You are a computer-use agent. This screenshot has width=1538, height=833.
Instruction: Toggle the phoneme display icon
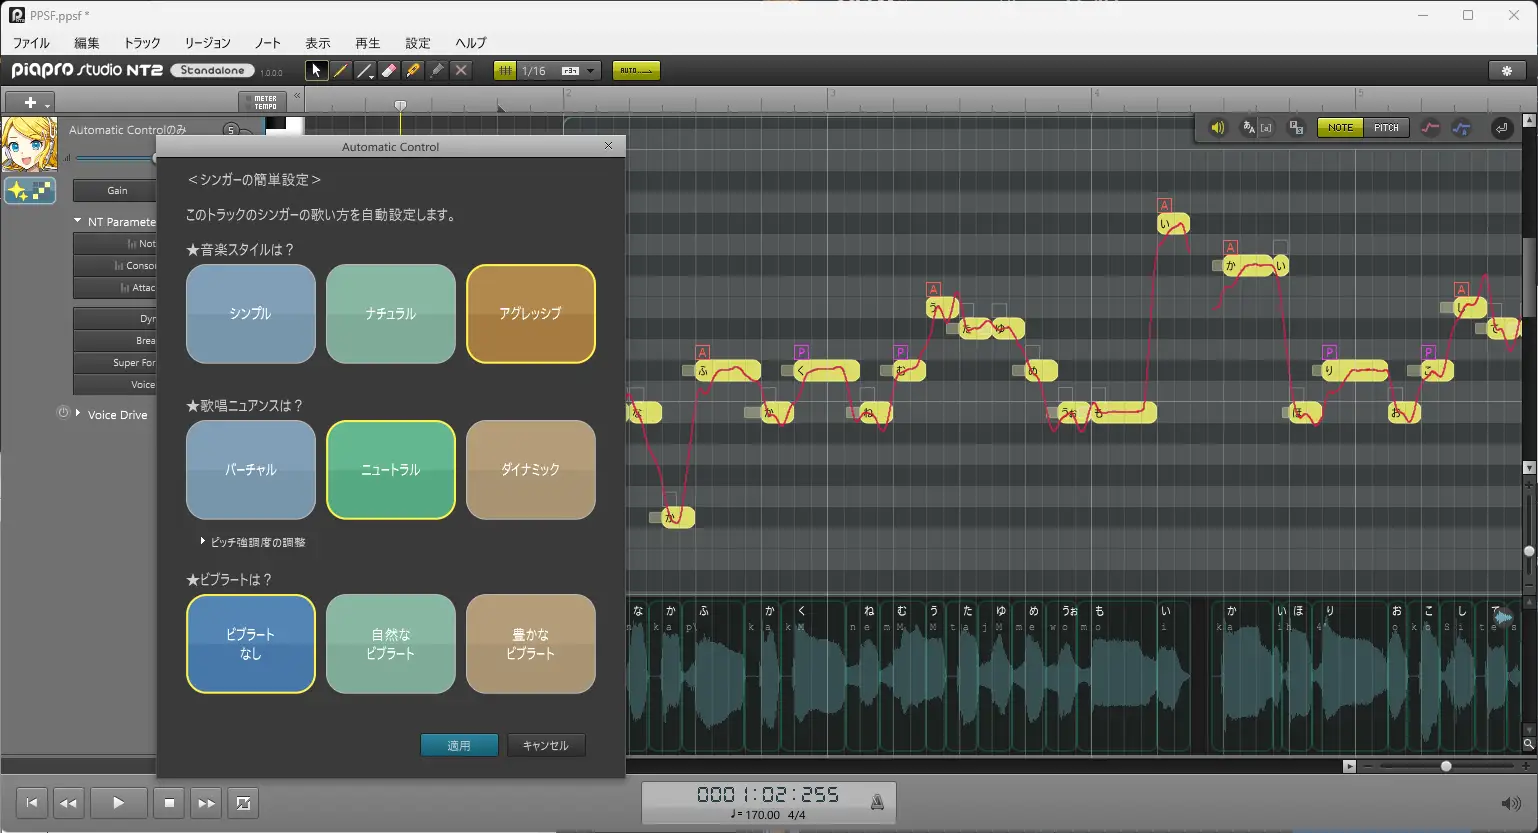click(x=1266, y=128)
